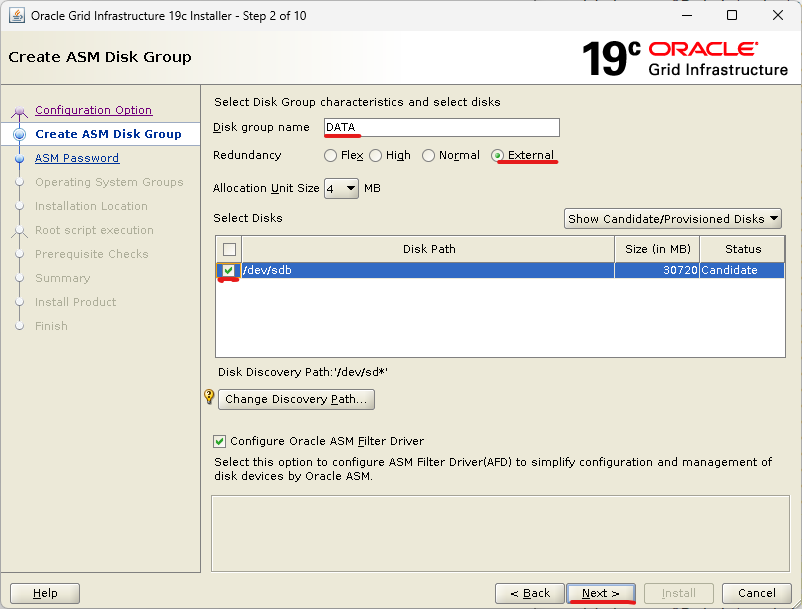
Task: Click the Configuration Option step bullet icon
Action: [x=19, y=111]
